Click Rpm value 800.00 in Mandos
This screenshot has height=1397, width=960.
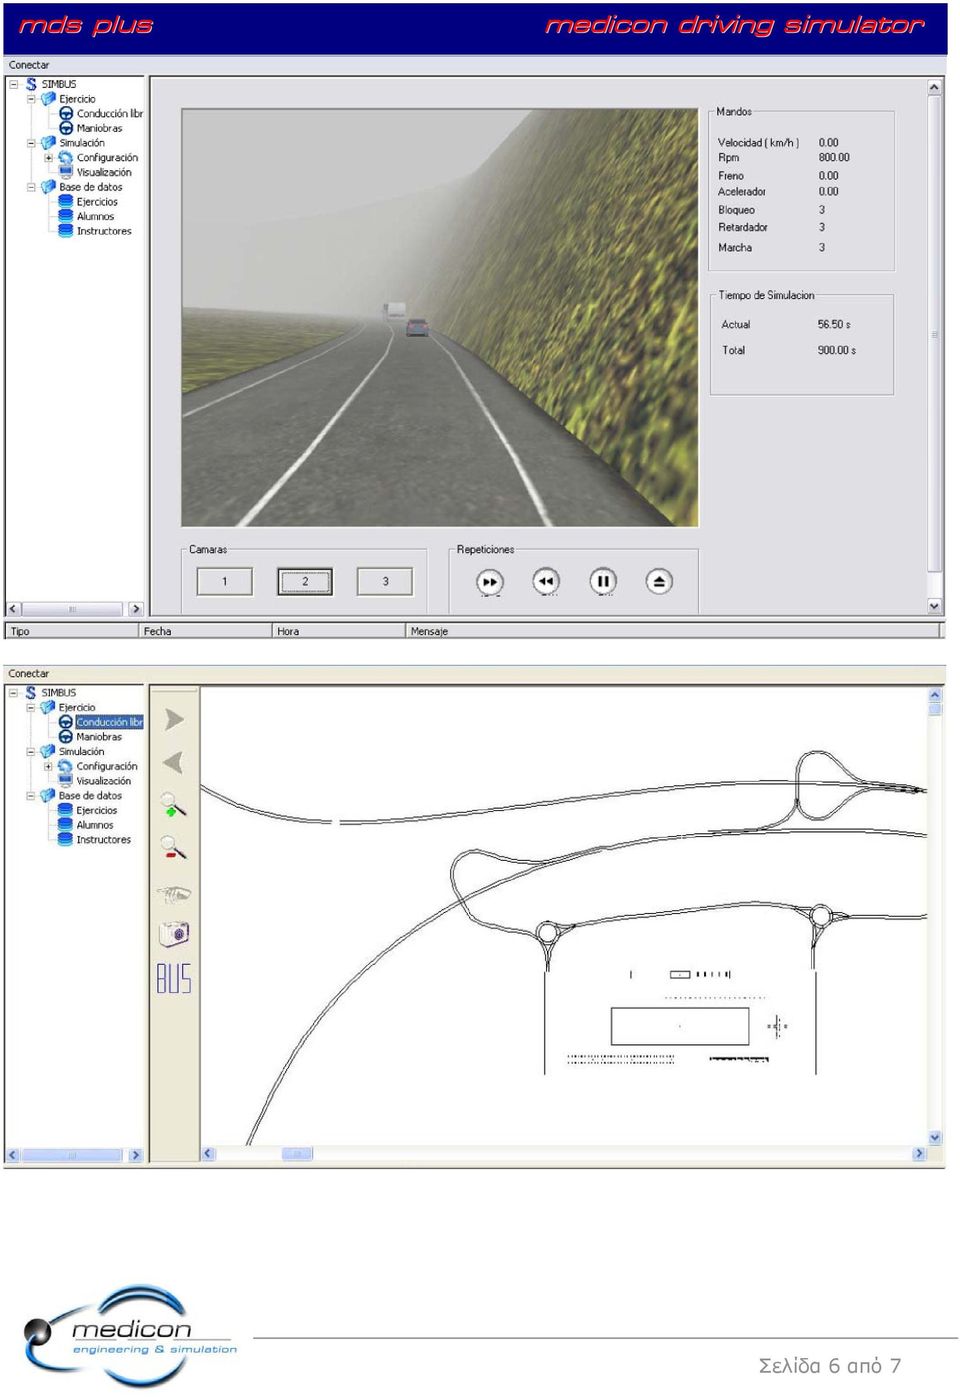(834, 158)
